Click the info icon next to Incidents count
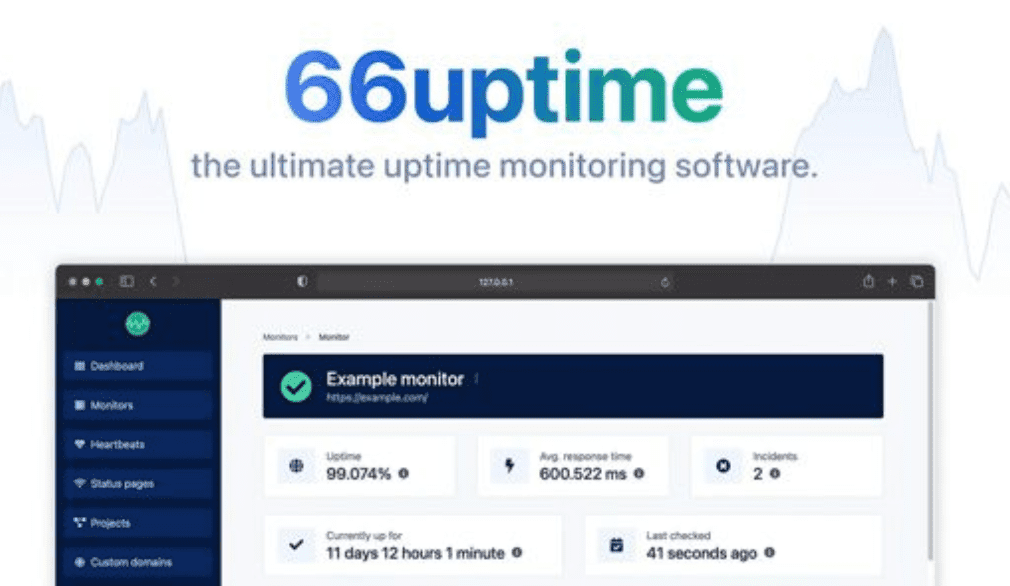1010x586 pixels. [775, 474]
